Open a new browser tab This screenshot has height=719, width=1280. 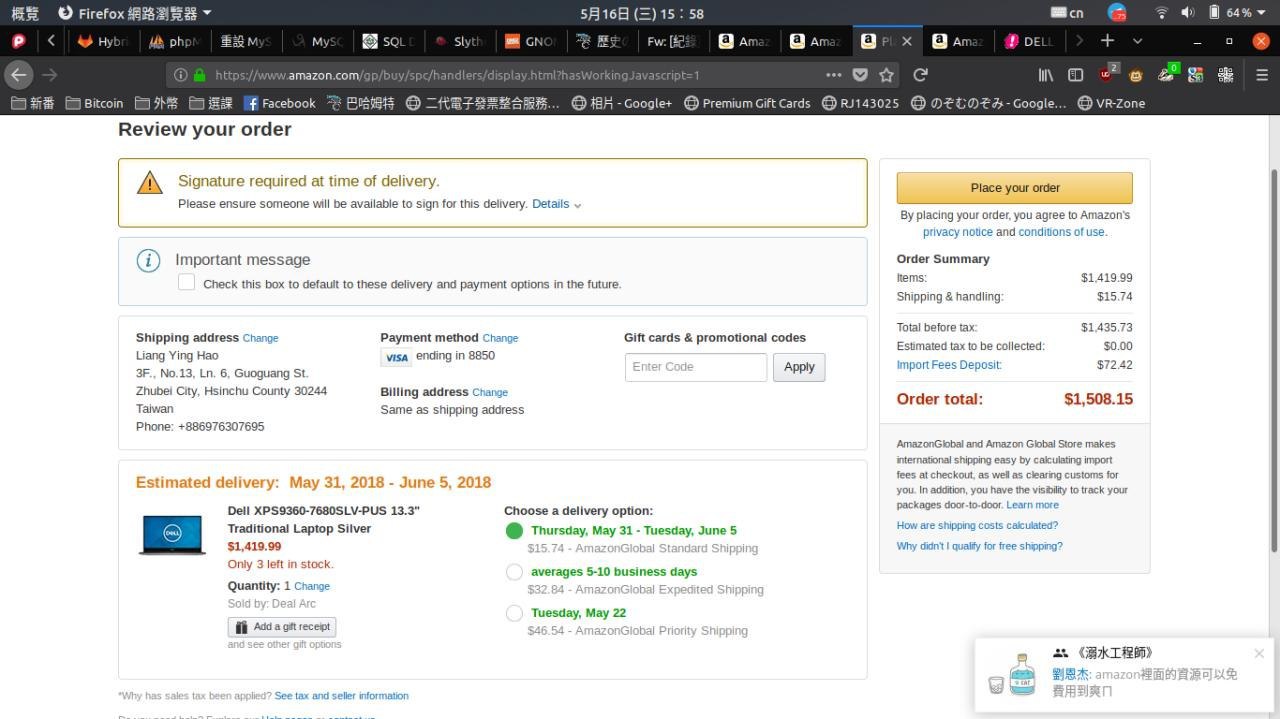tap(1107, 41)
